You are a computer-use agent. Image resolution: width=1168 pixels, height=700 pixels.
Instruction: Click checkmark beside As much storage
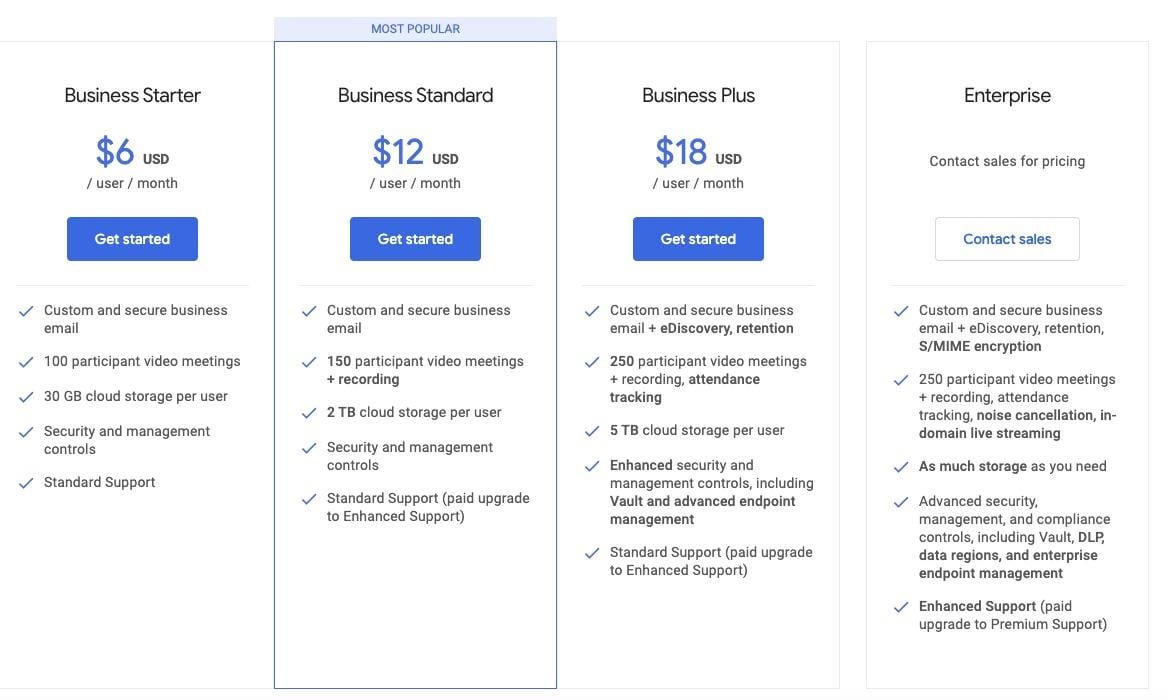[901, 467]
